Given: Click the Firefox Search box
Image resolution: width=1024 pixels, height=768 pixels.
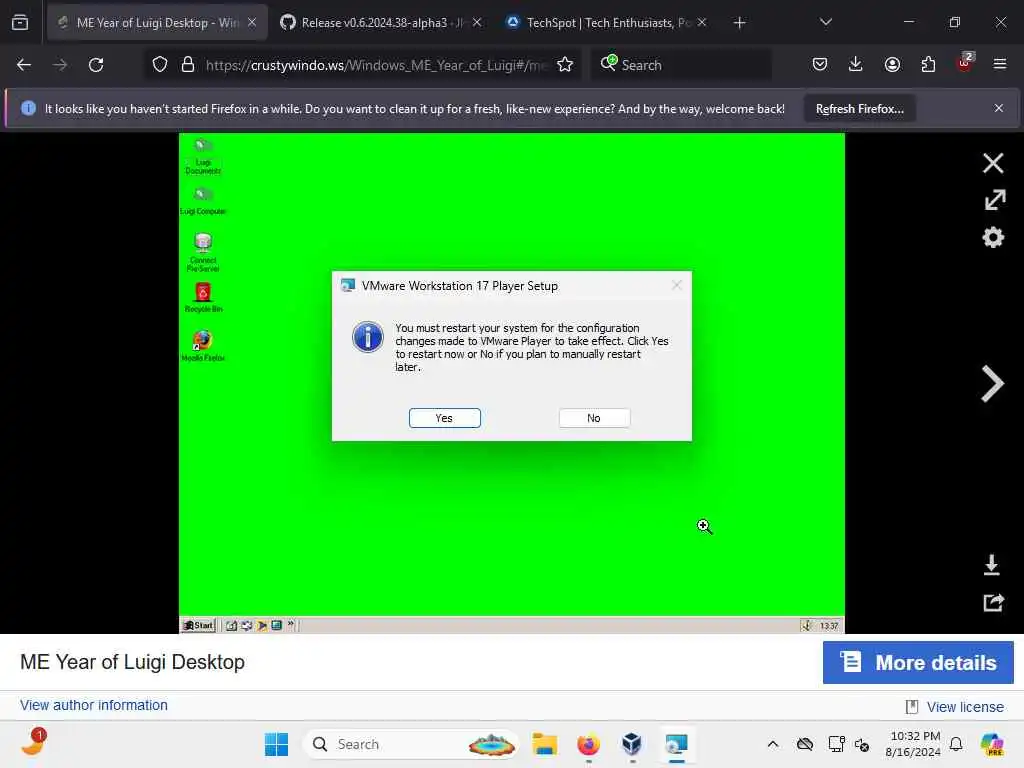Looking at the screenshot, I should pyautogui.click(x=682, y=65).
